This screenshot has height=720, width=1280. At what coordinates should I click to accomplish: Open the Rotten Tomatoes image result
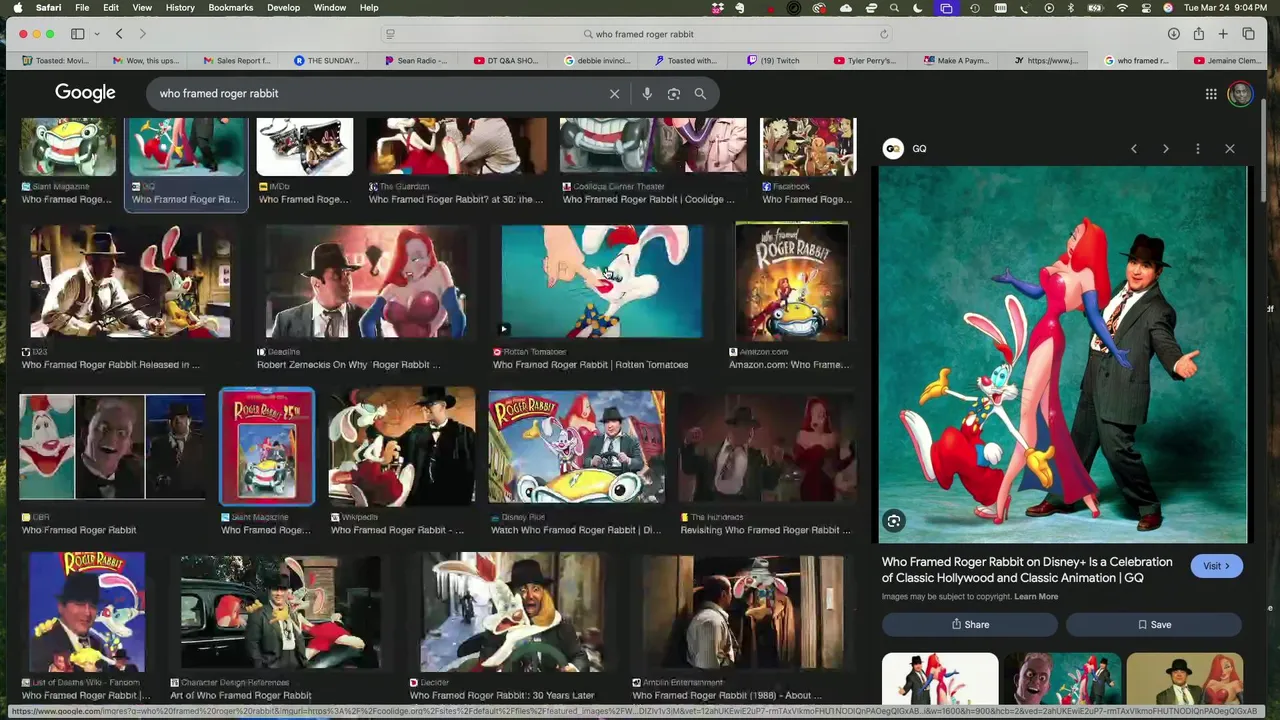601,282
